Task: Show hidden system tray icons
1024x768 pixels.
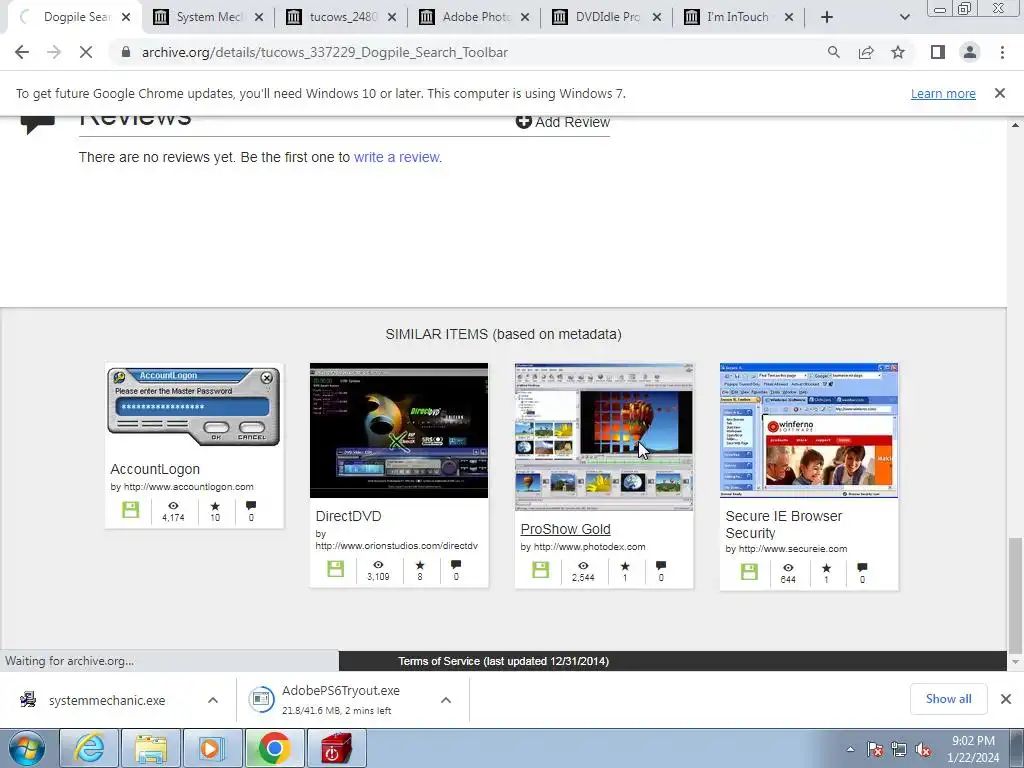Action: pyautogui.click(x=850, y=749)
